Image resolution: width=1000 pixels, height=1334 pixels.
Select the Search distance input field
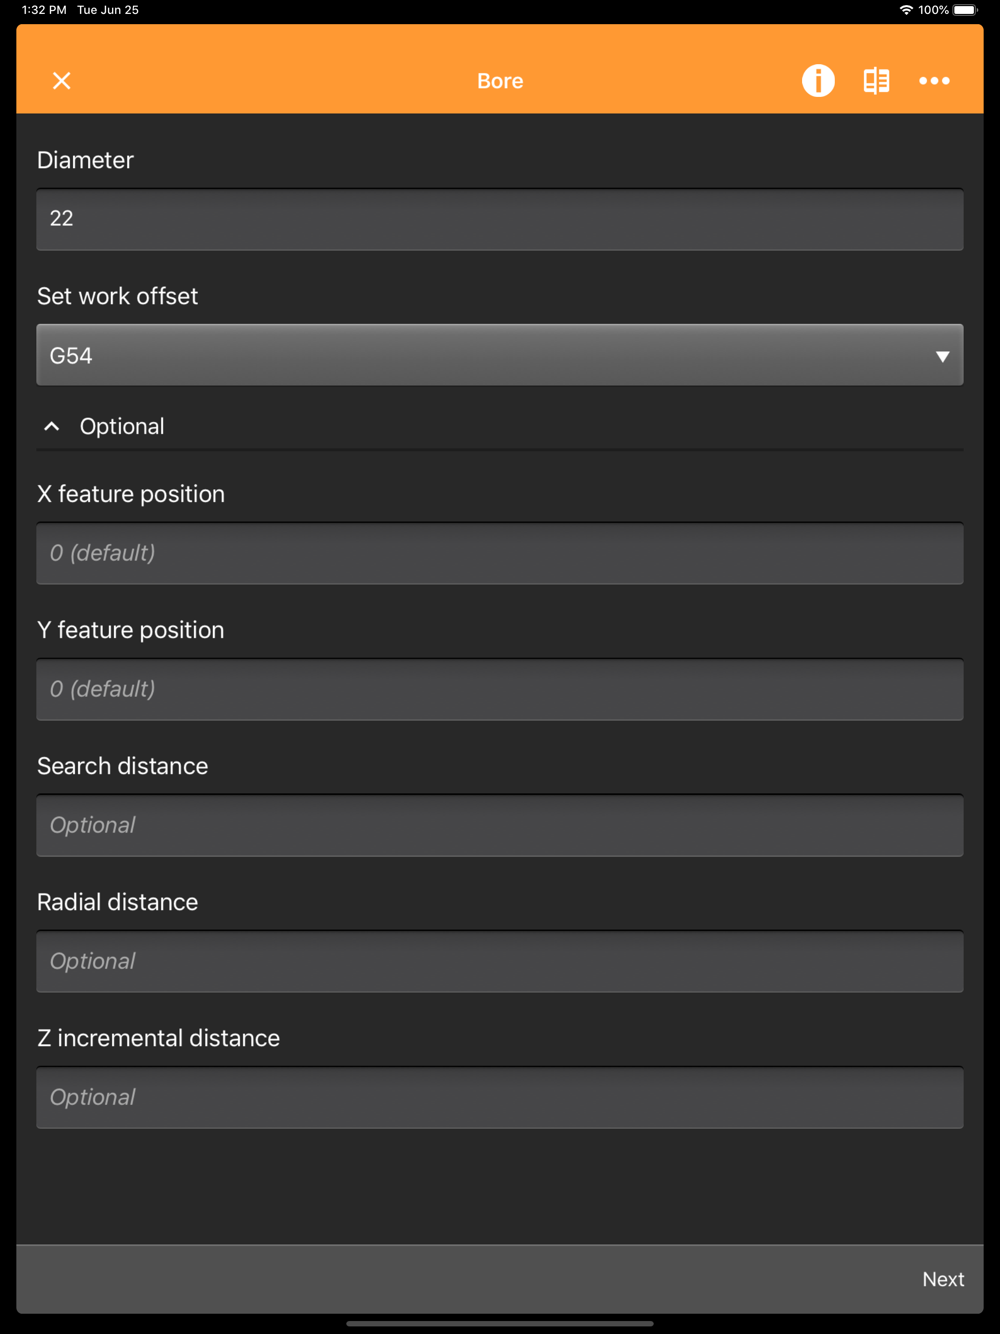[x=500, y=825]
